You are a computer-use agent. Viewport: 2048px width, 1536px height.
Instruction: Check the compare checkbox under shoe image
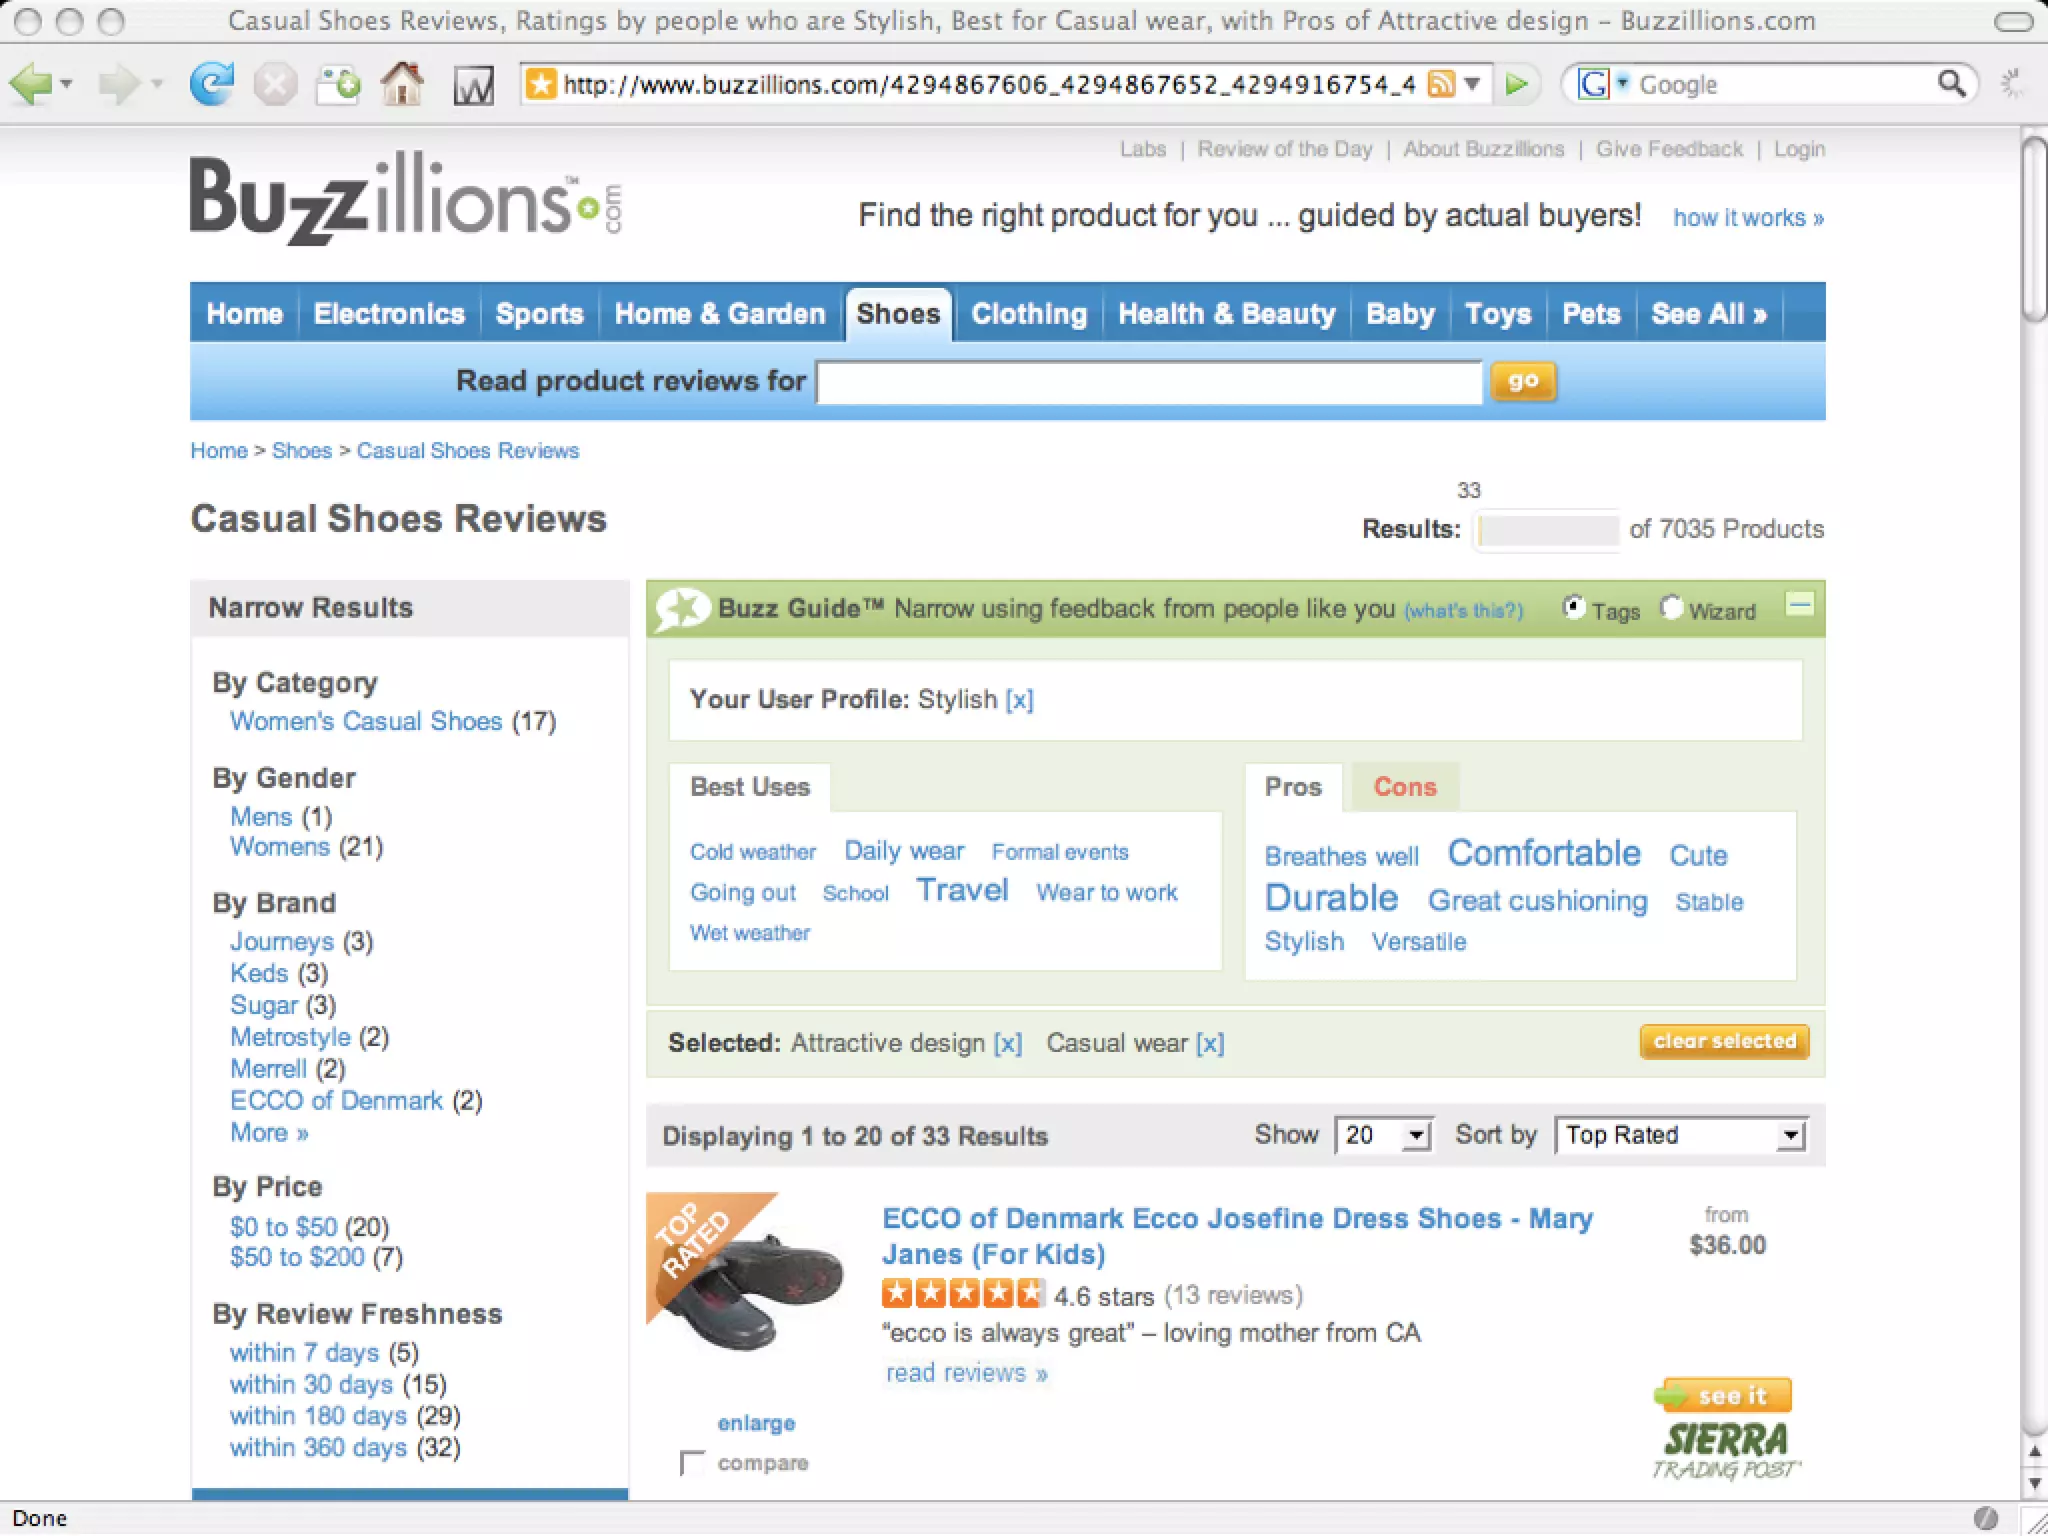(691, 1463)
